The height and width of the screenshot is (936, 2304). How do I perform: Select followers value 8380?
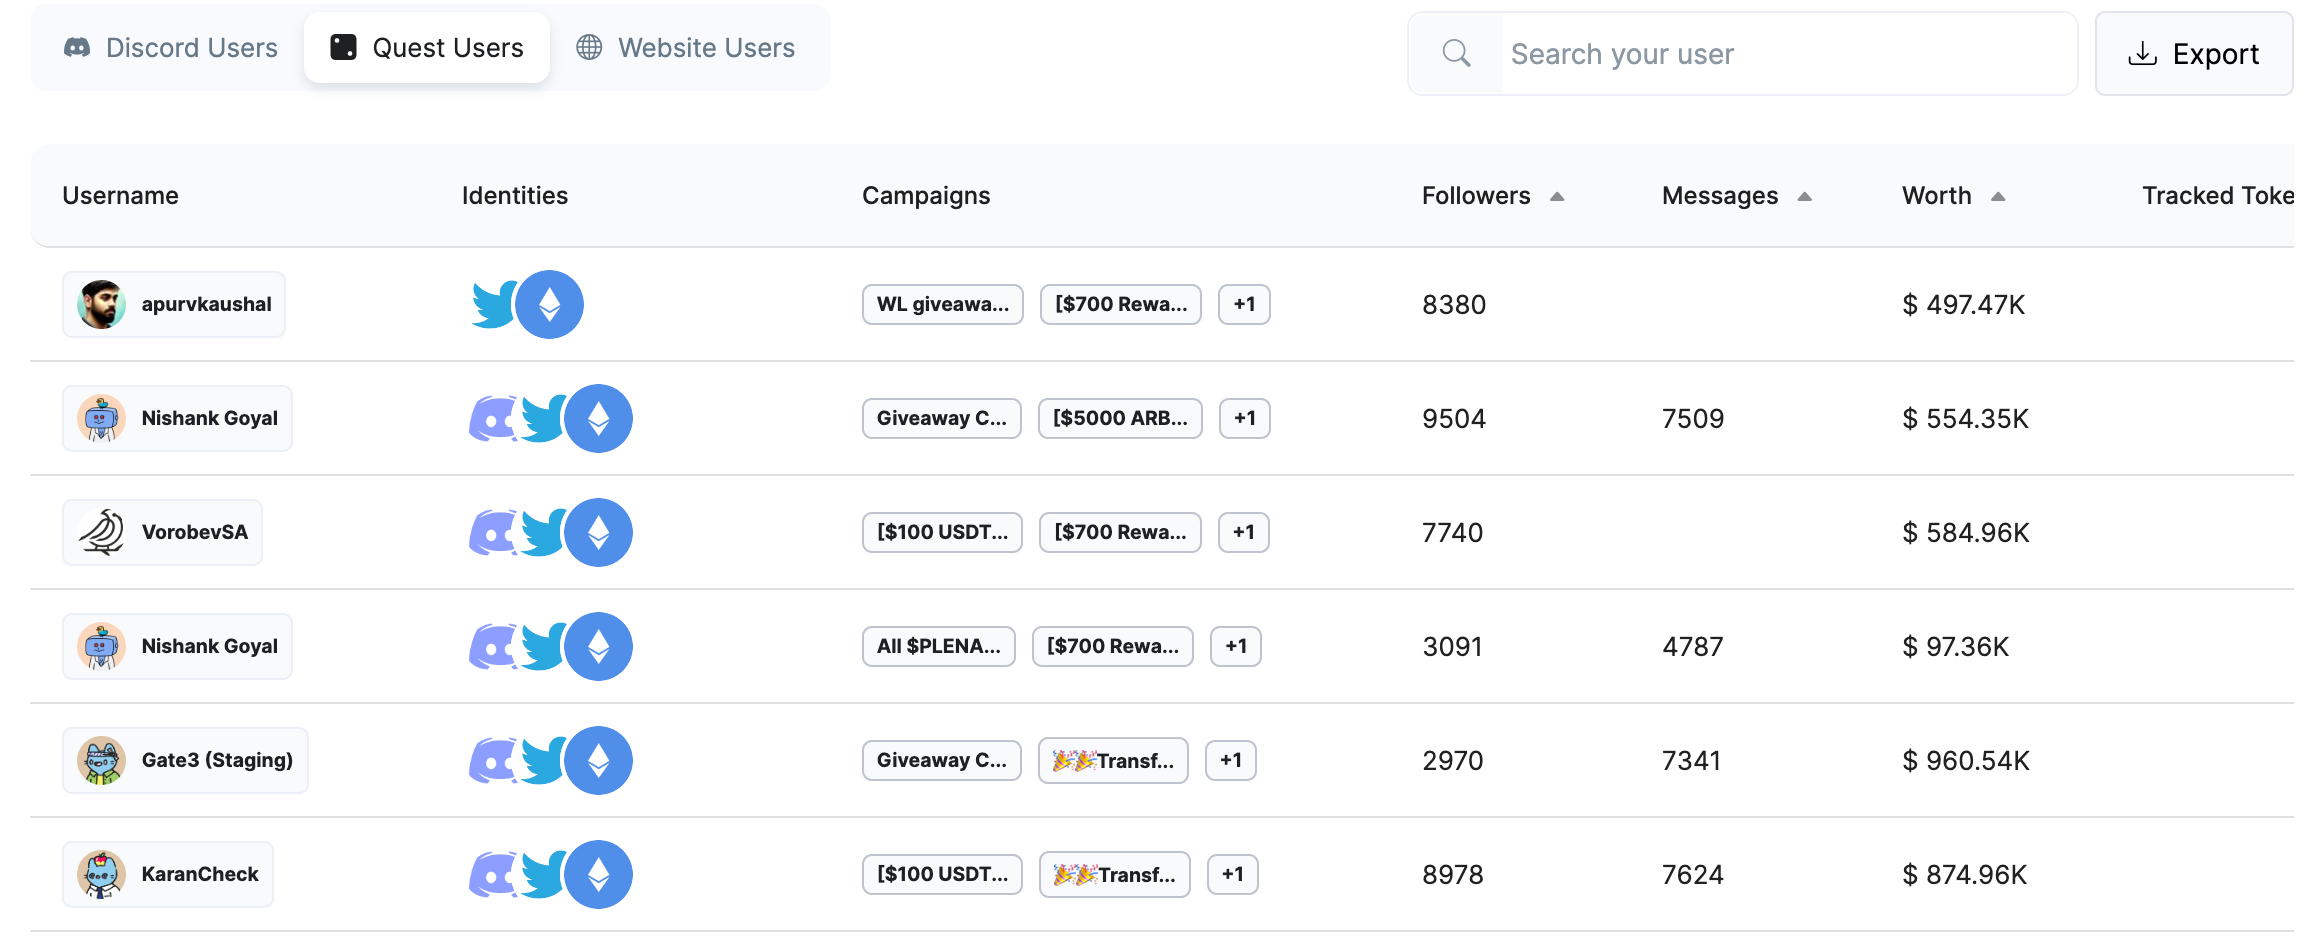(x=1454, y=304)
